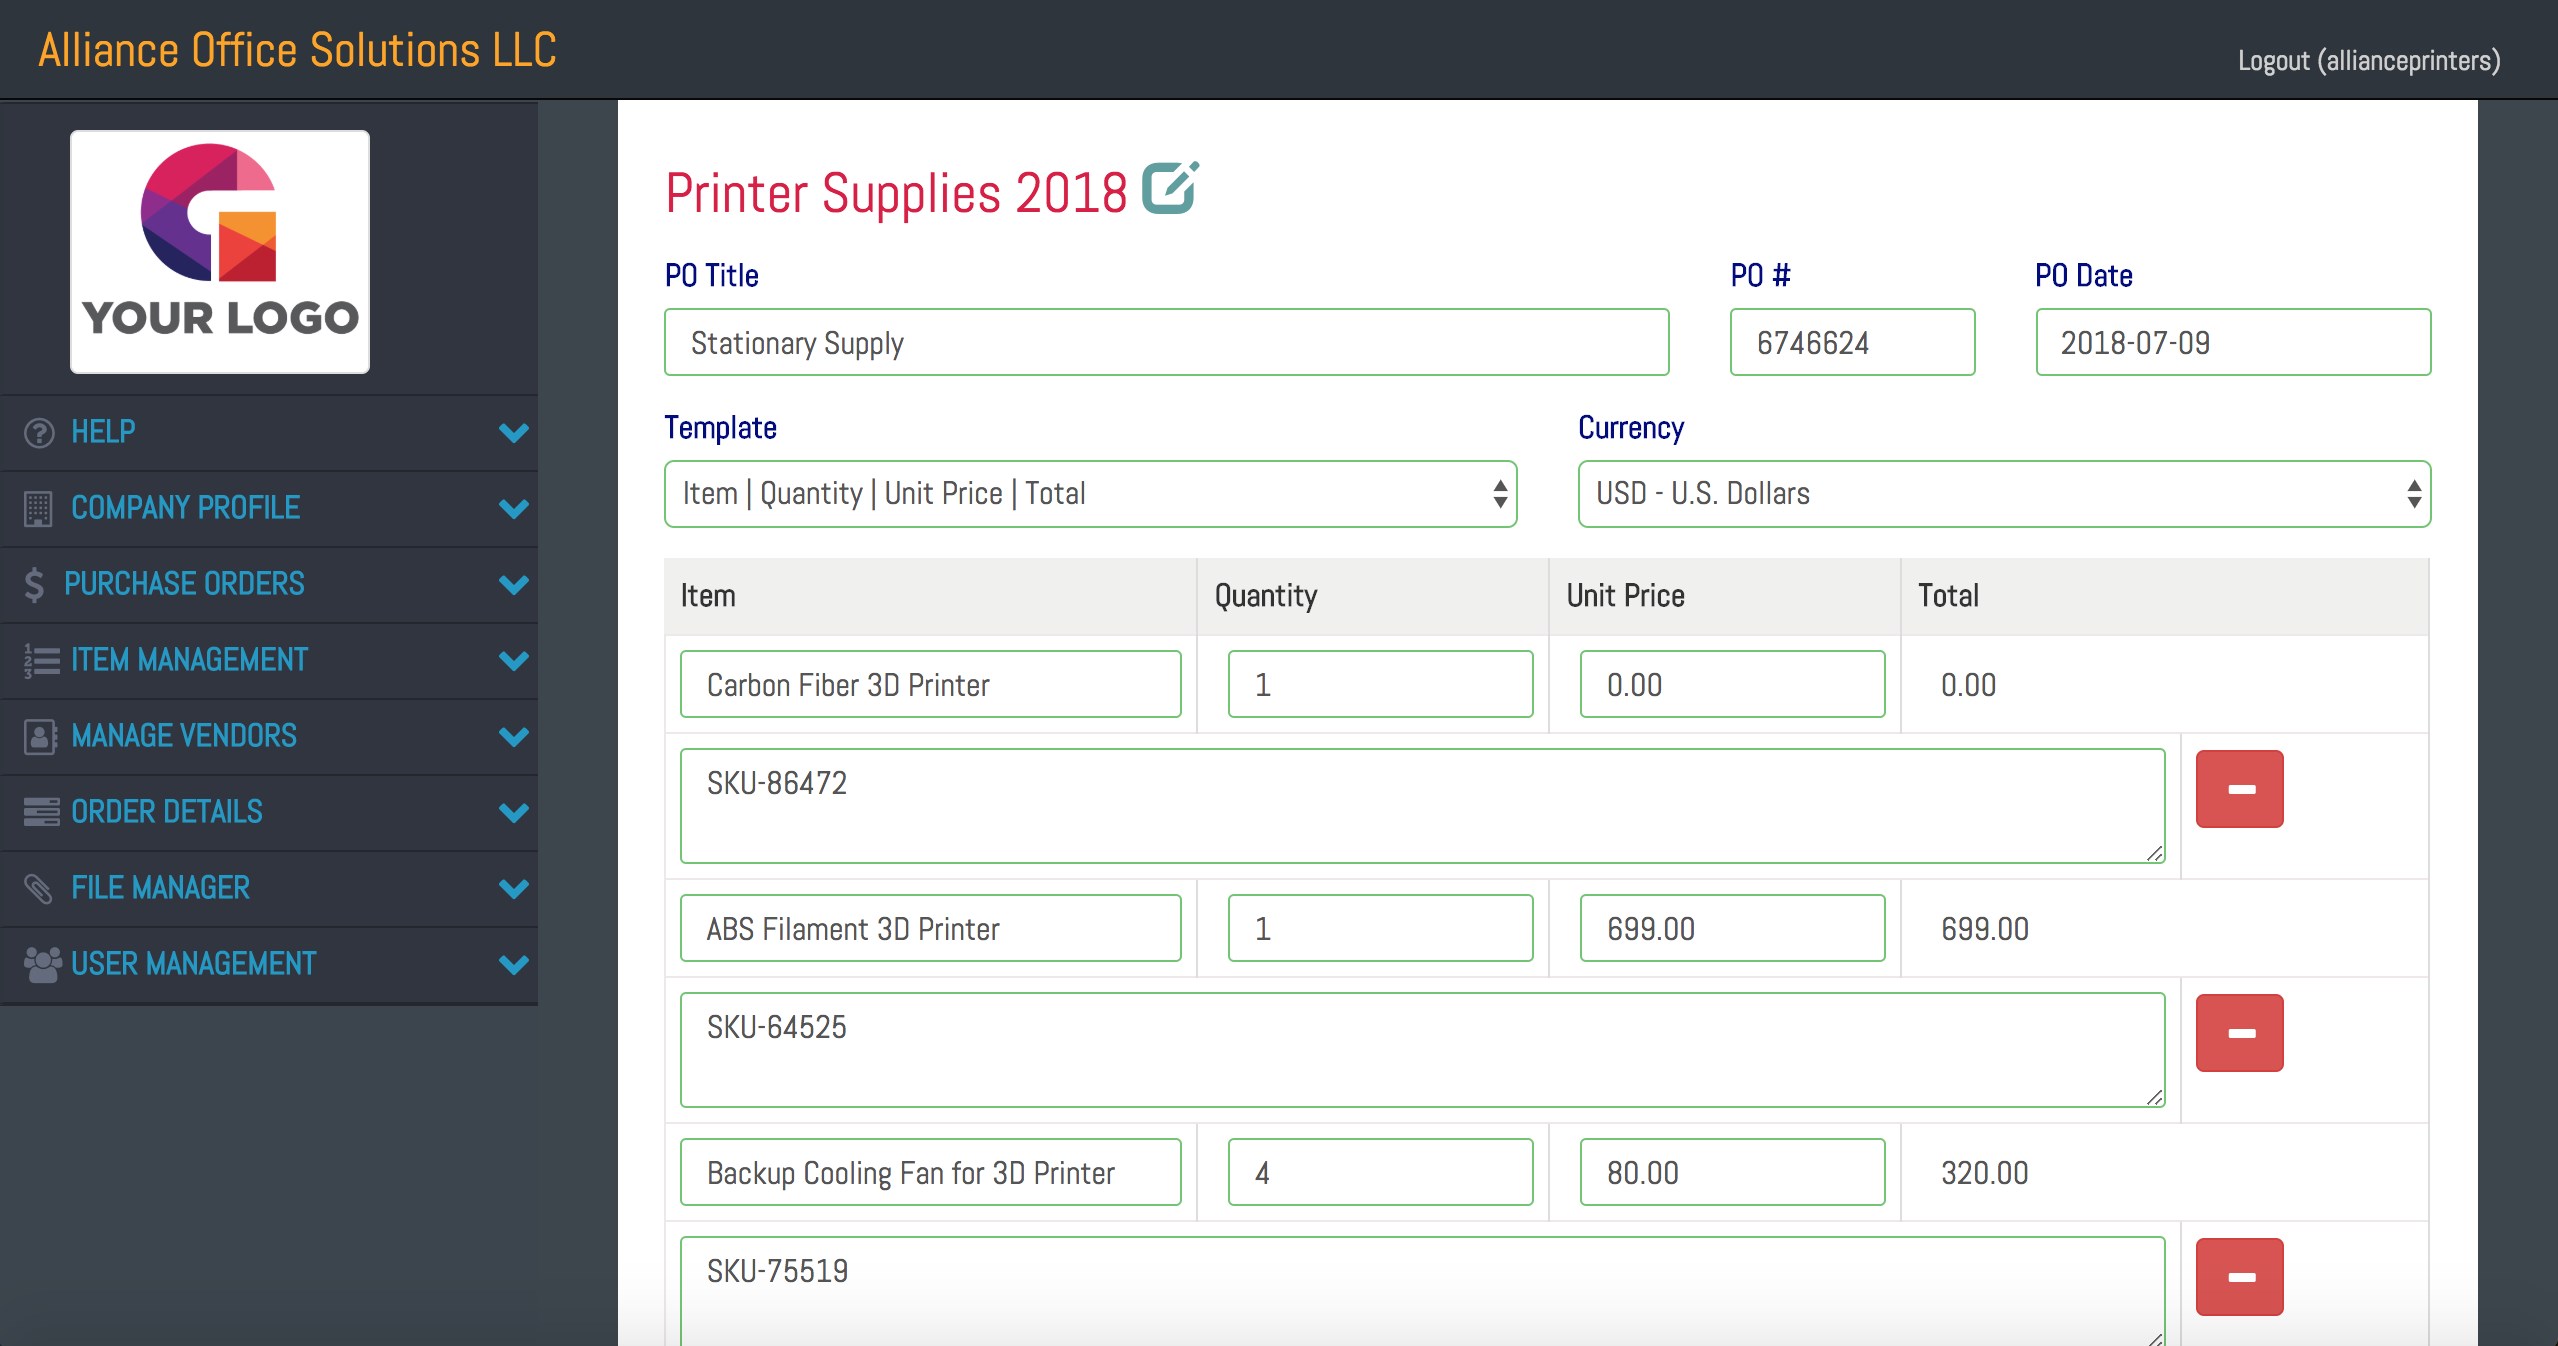The image size is (2558, 1346).
Task: Click the Company Profile building icon
Action: click(38, 508)
